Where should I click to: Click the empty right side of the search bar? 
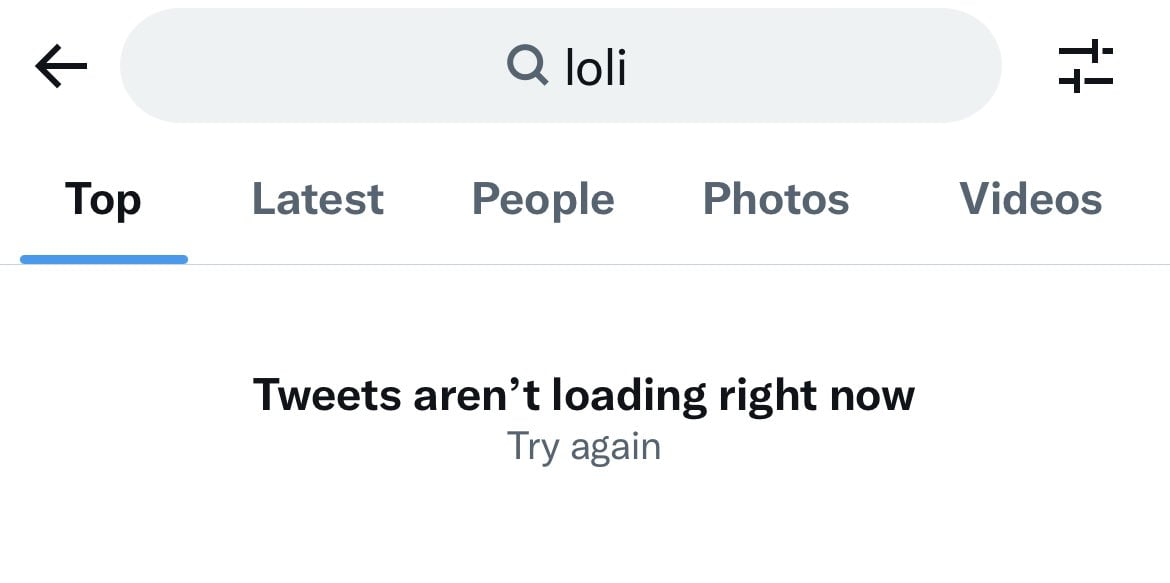(850, 67)
